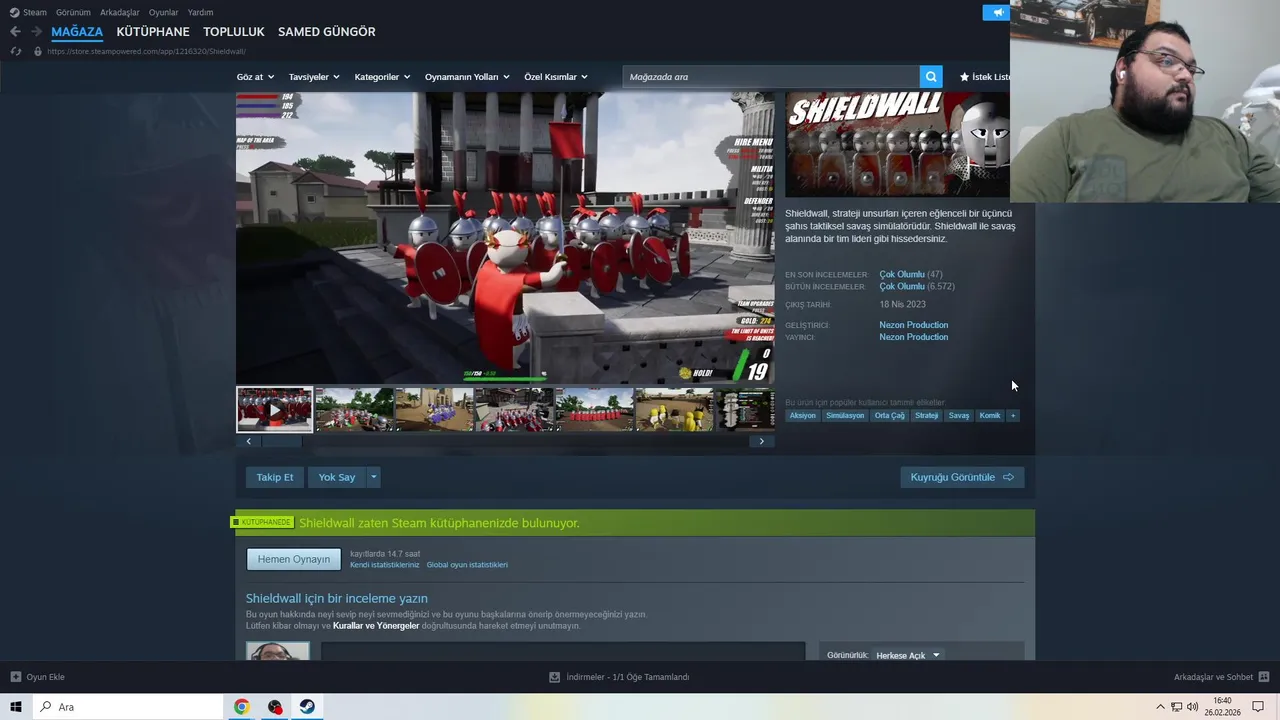Viewport: 1280px width, 720px height.
Task: Click the Orta Çağ tag
Action: pos(889,415)
